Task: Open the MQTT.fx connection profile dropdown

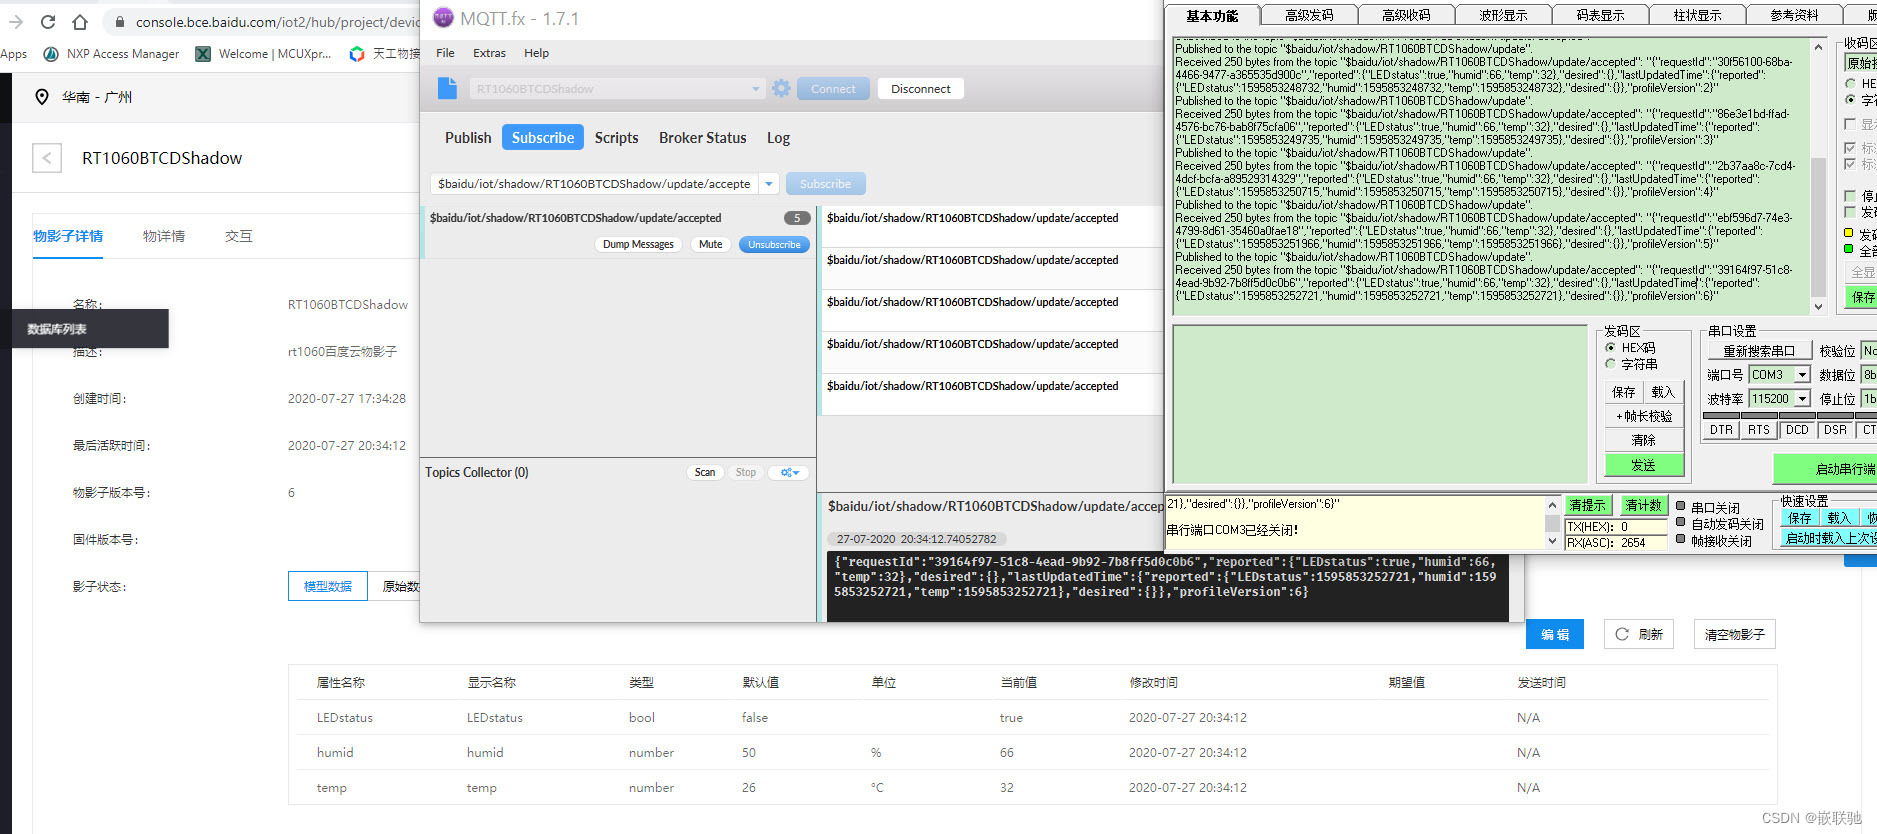Action: click(756, 89)
